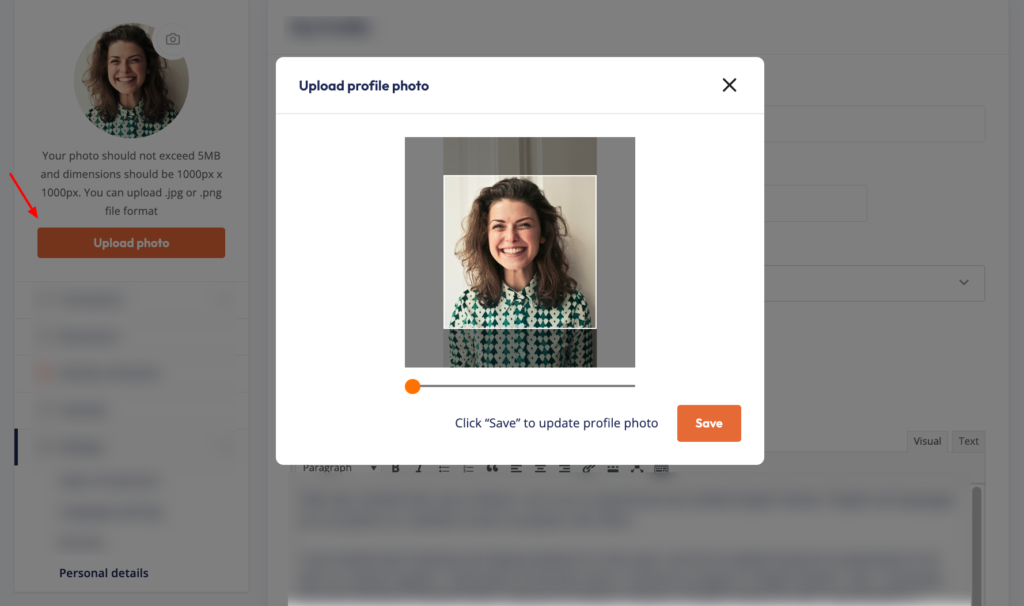Image resolution: width=1024 pixels, height=606 pixels.
Task: Click the editor's vertical scrollbar
Action: [977, 540]
